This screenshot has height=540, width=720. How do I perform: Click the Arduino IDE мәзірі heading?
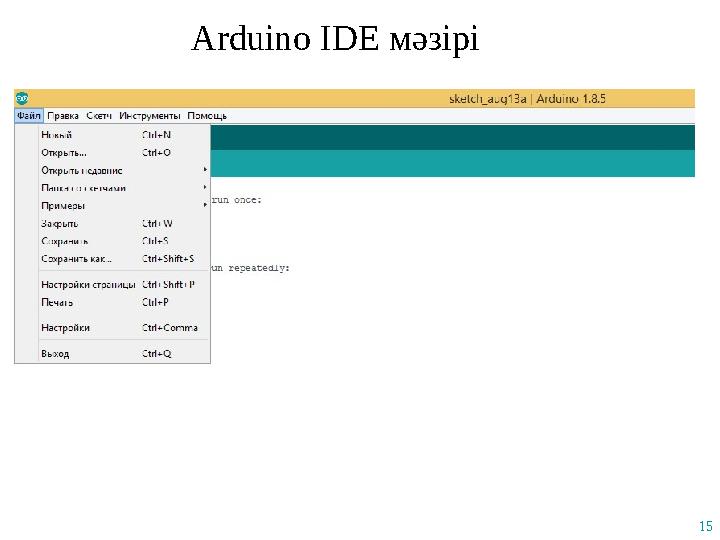[335, 39]
